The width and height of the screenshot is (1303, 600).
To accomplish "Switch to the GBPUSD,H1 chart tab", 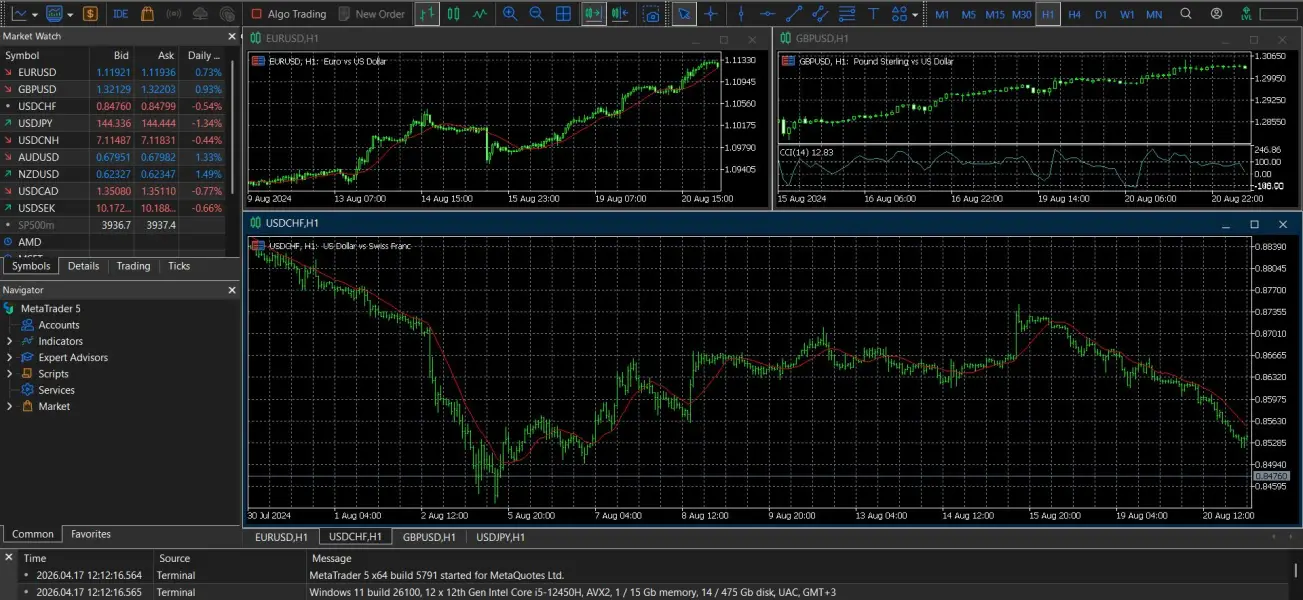I will tap(428, 537).
